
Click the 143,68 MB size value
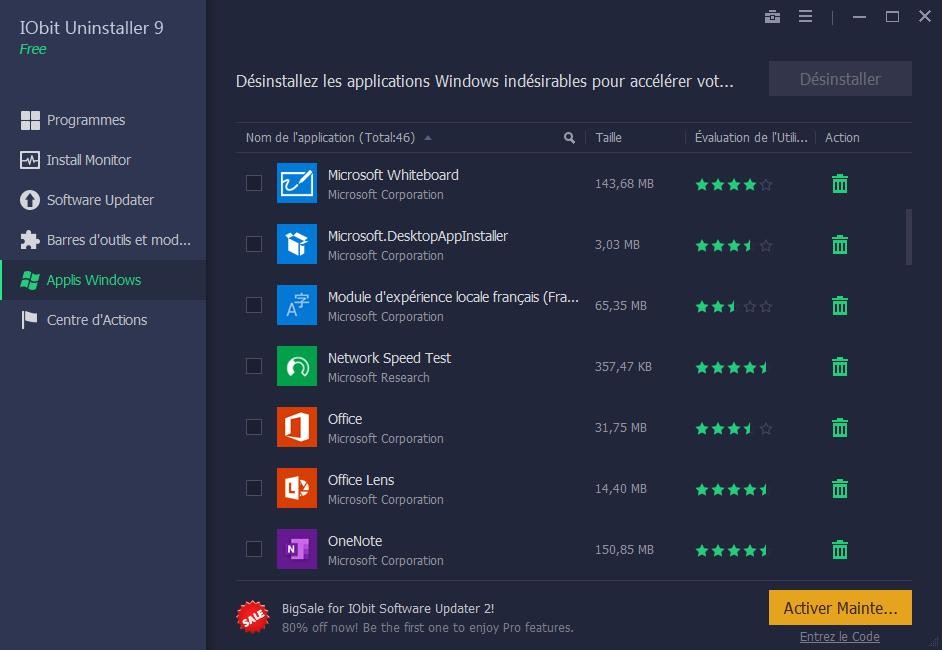click(624, 184)
